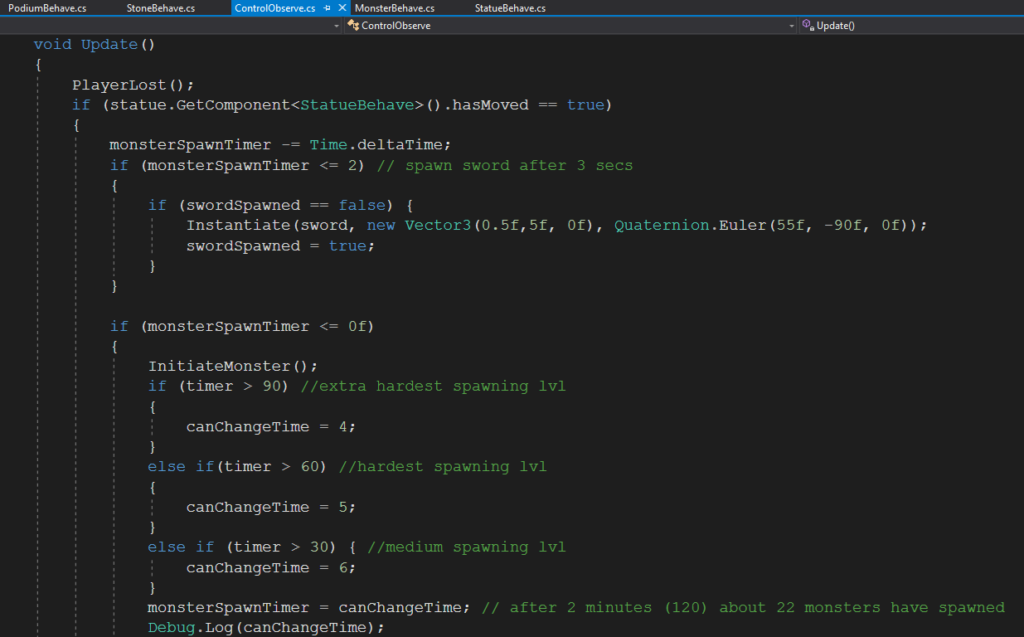The width and height of the screenshot is (1024, 637).
Task: Expand the project scope dropdown arrow
Action: (336, 26)
